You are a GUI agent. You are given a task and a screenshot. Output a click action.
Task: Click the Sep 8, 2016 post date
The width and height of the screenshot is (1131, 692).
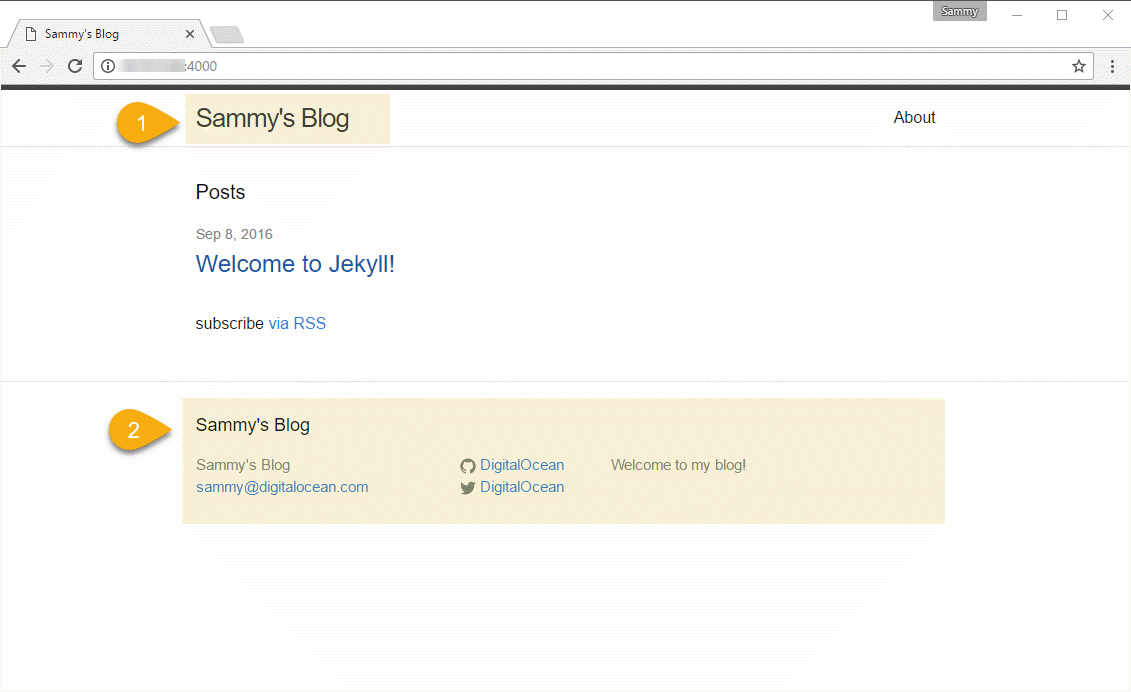coord(234,235)
